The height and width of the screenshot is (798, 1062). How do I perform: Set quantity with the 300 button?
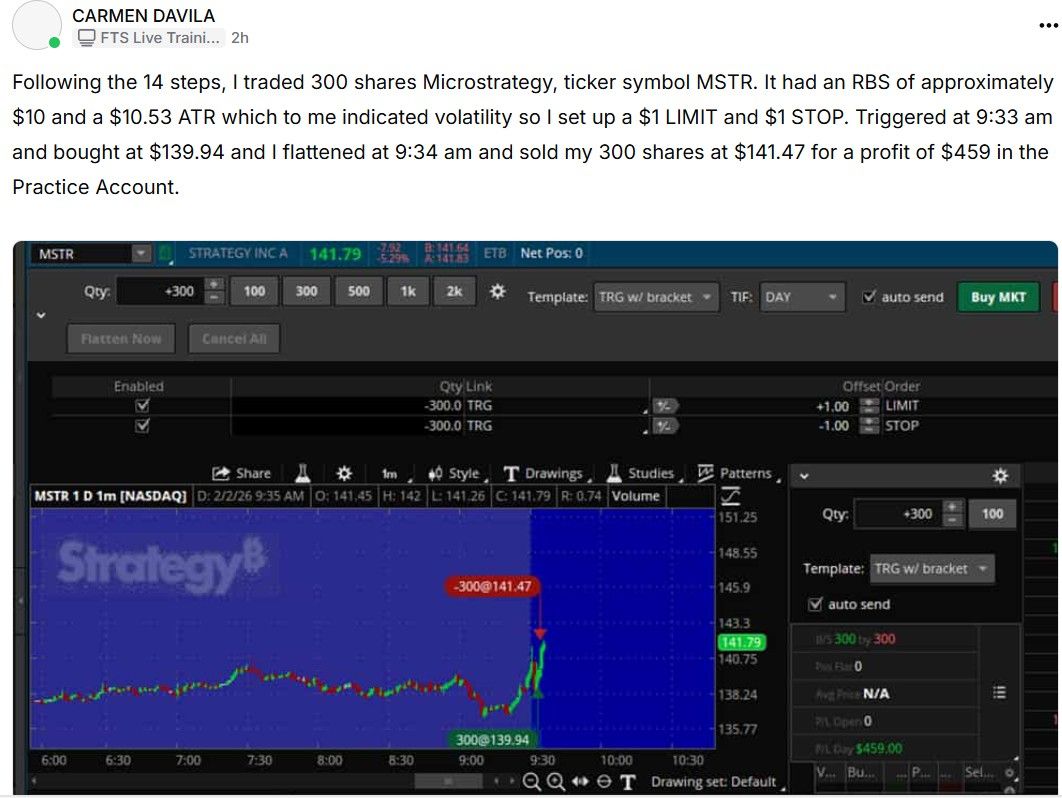306,291
